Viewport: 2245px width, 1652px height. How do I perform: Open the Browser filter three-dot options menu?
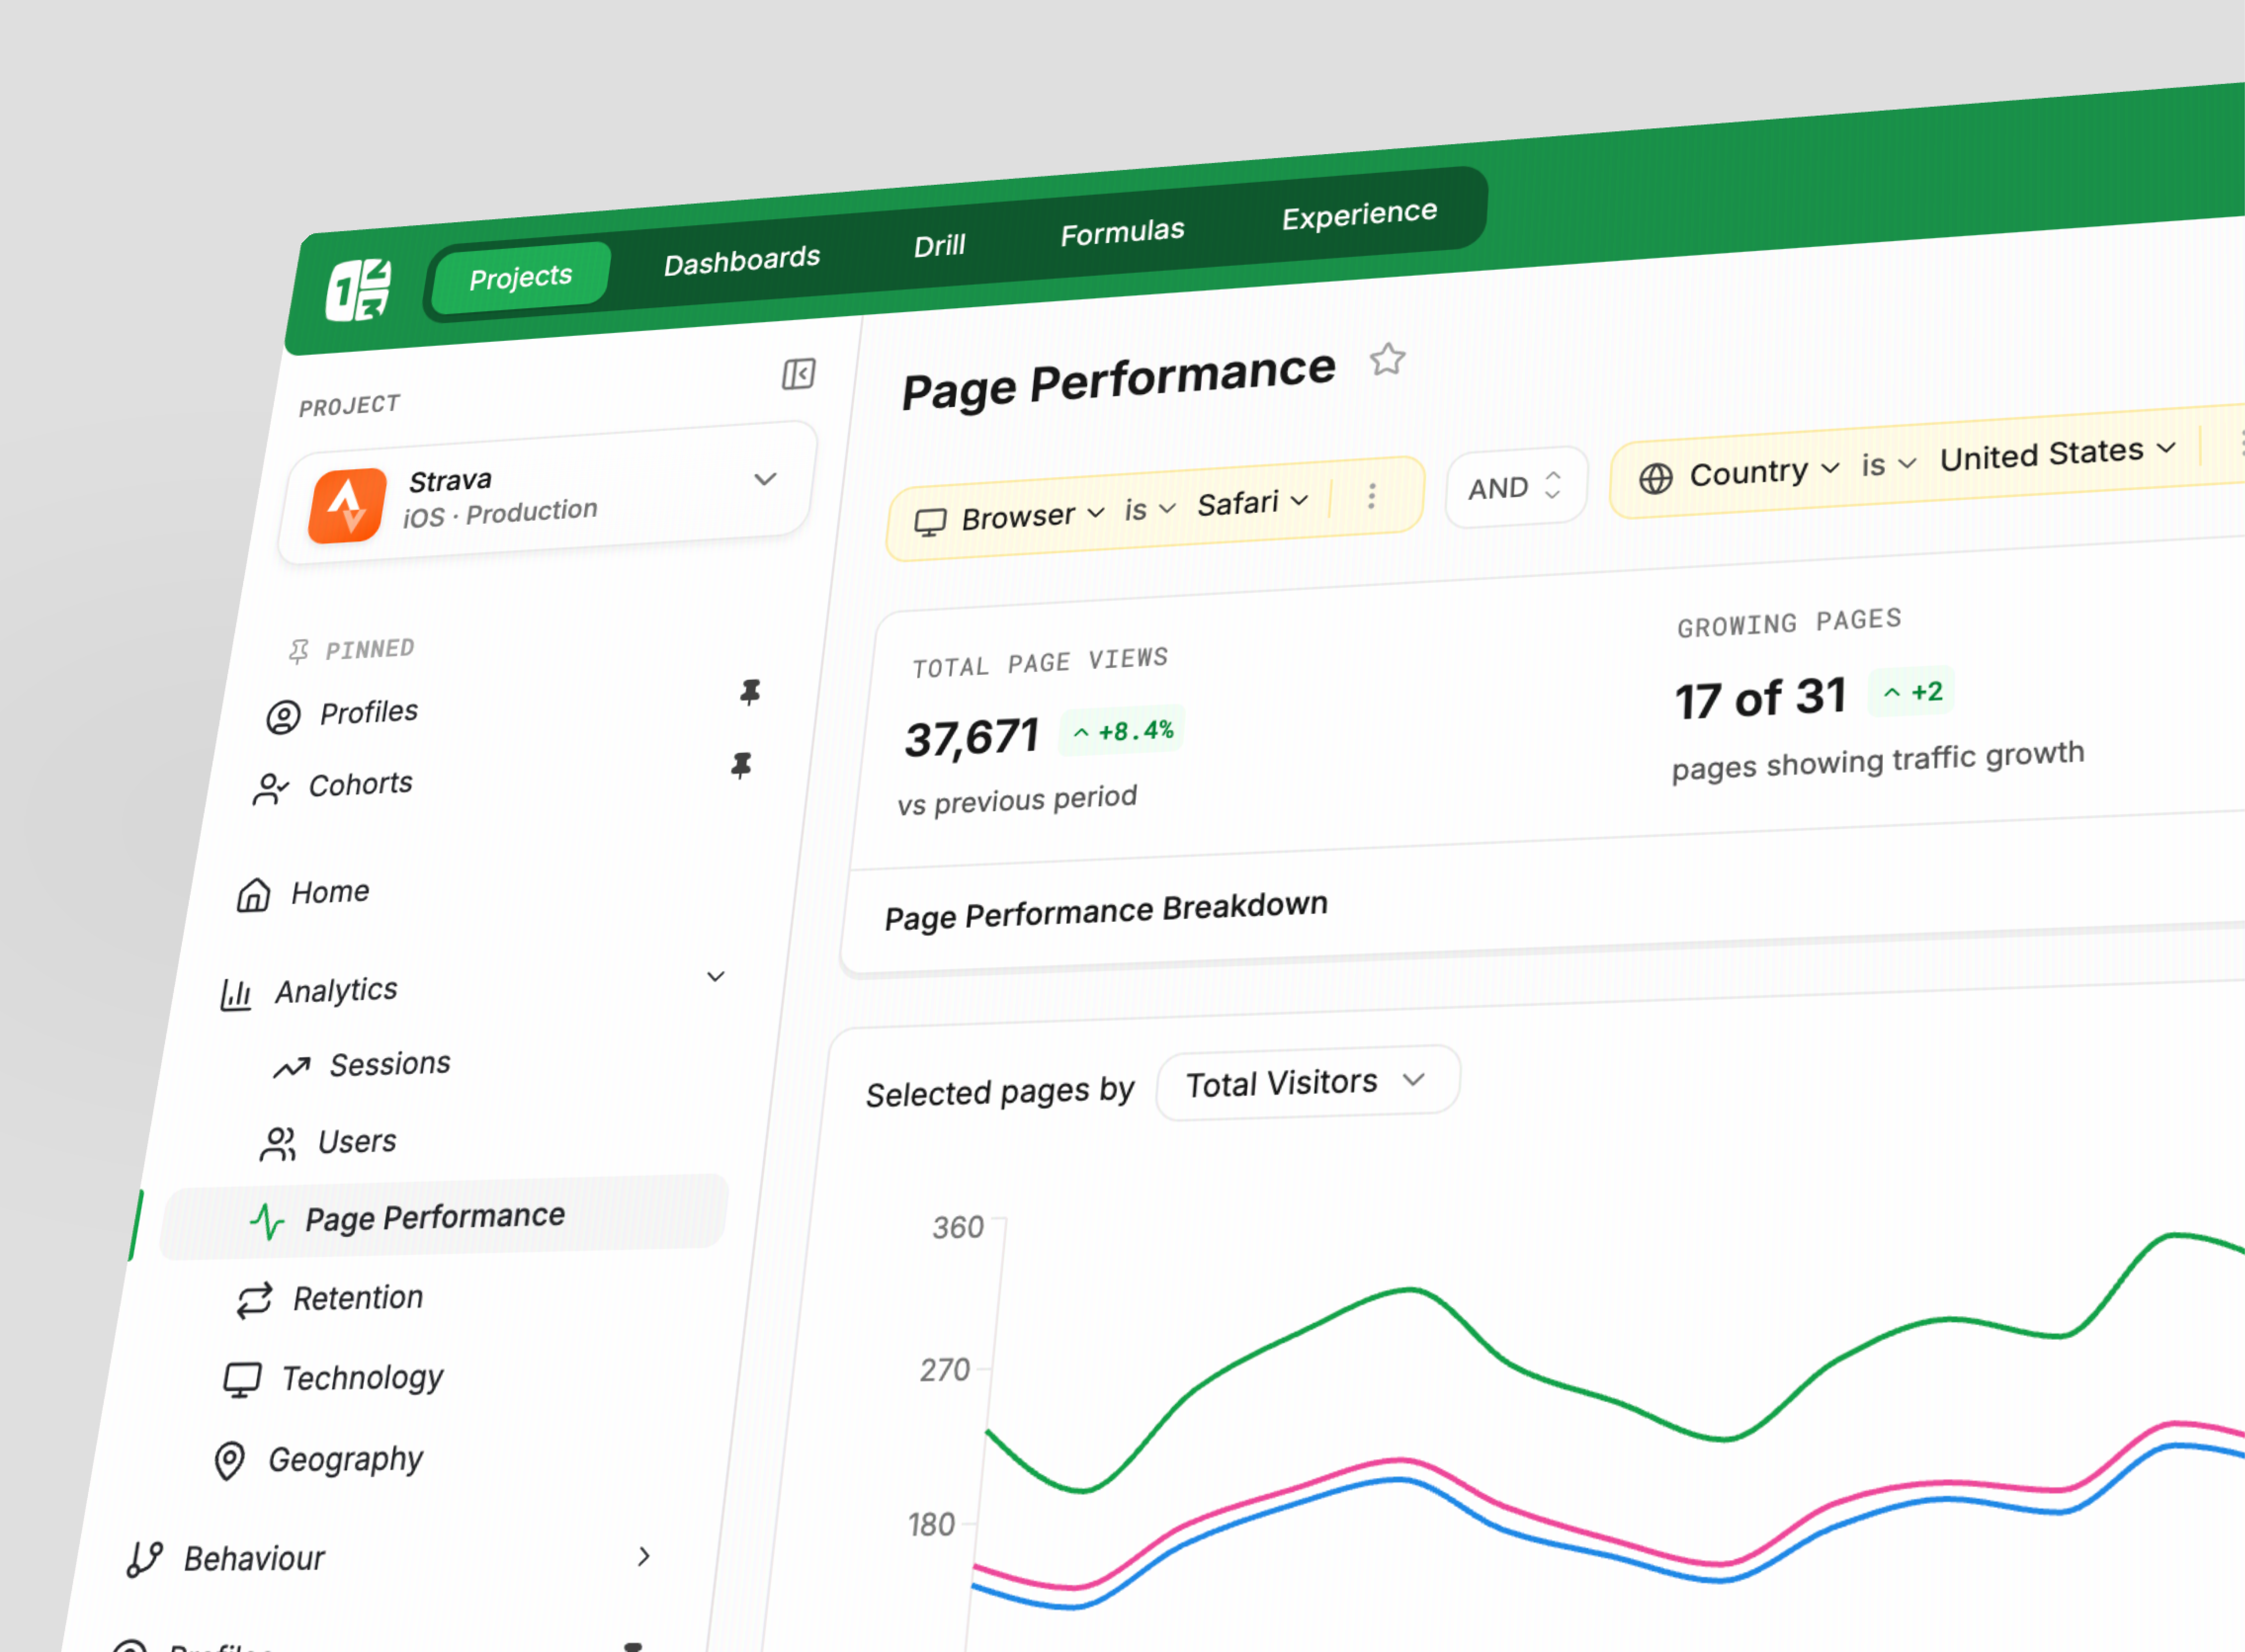[x=1372, y=496]
